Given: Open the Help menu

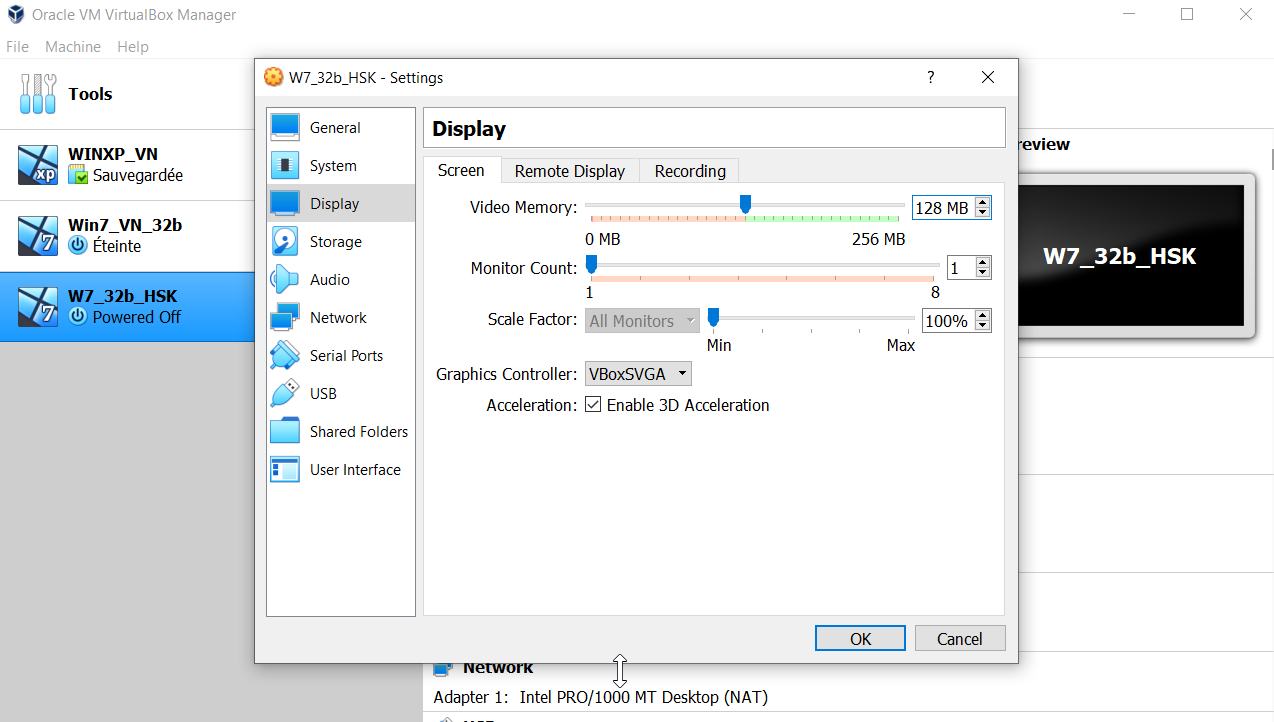Looking at the screenshot, I should pos(133,46).
